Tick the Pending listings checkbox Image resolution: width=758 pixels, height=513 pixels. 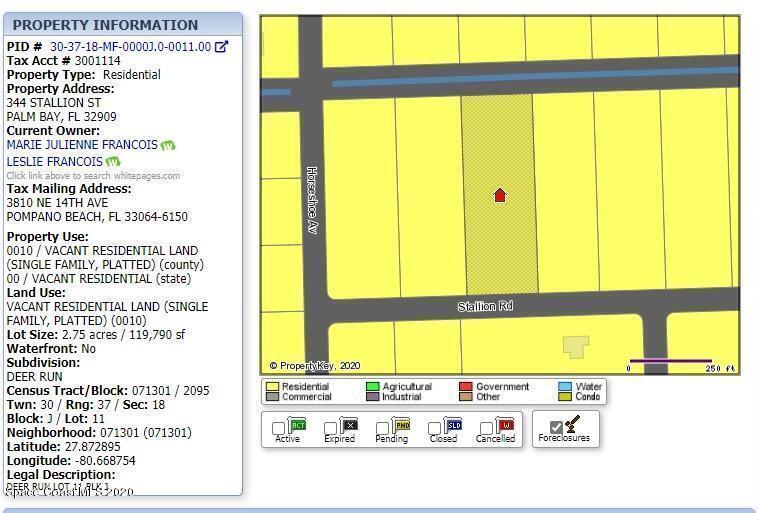pos(383,428)
